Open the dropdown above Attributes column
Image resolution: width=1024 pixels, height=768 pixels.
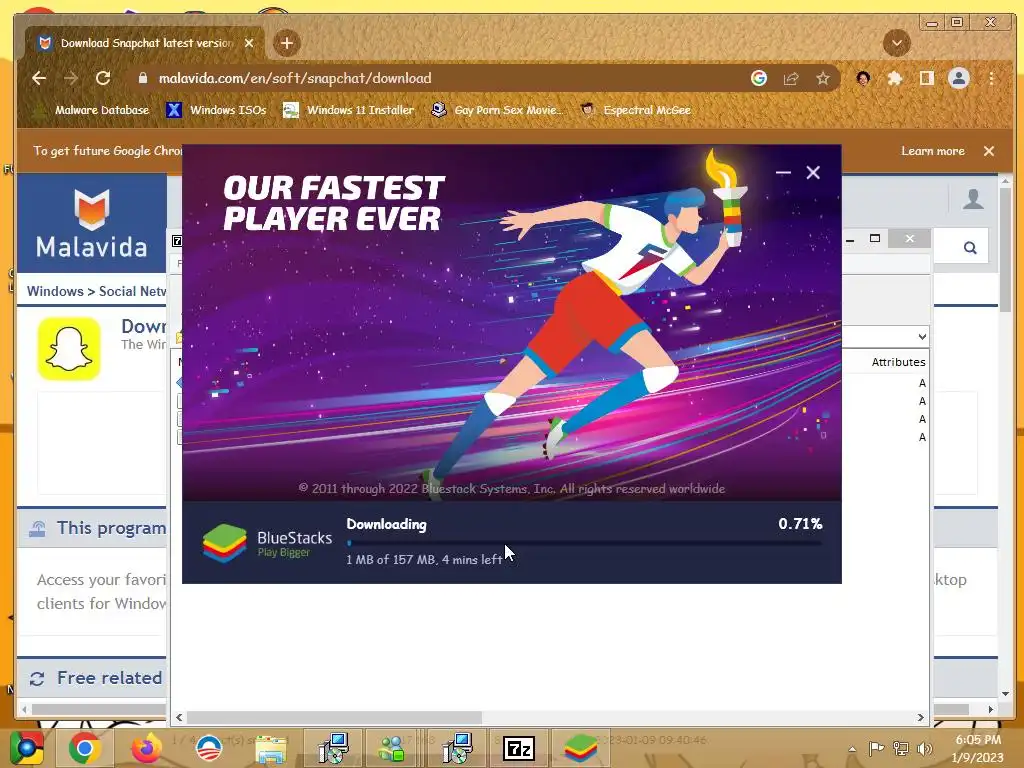click(x=921, y=337)
